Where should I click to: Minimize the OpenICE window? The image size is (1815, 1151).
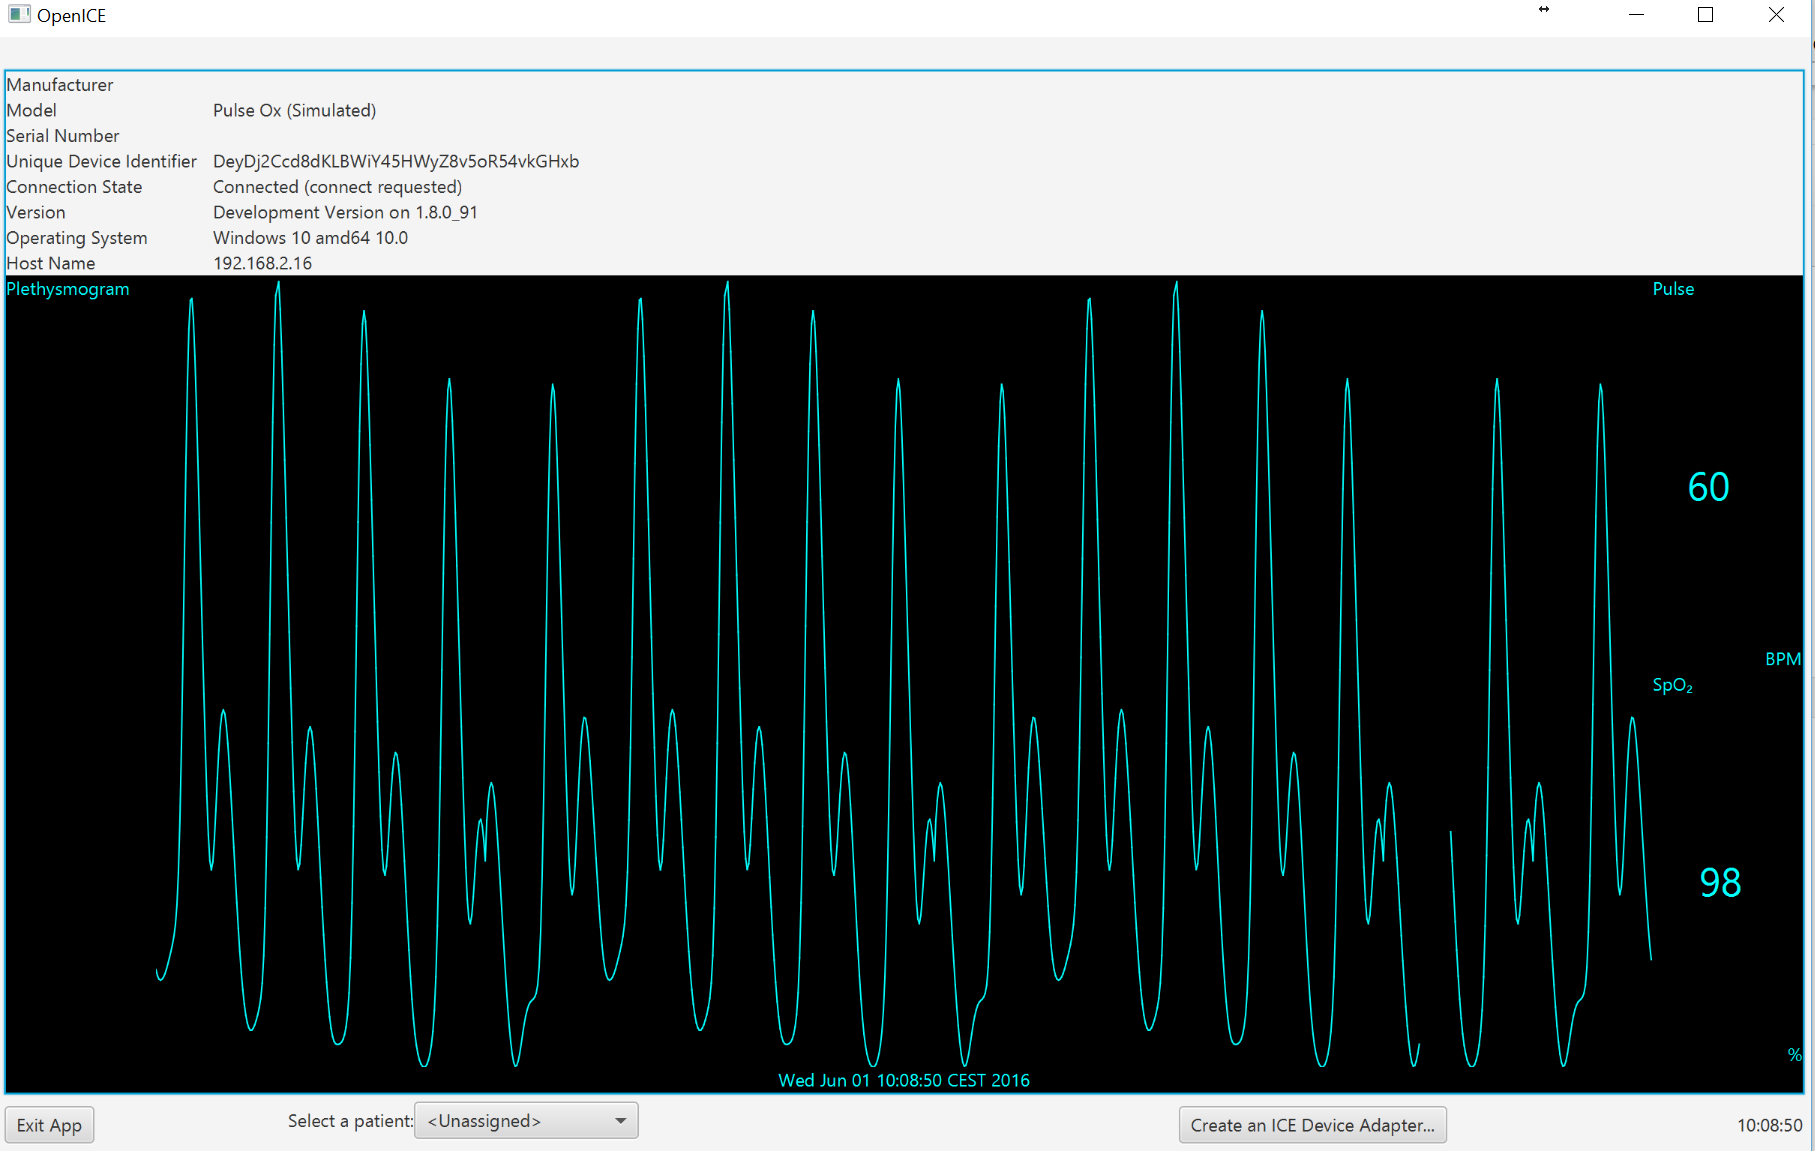tap(1636, 15)
